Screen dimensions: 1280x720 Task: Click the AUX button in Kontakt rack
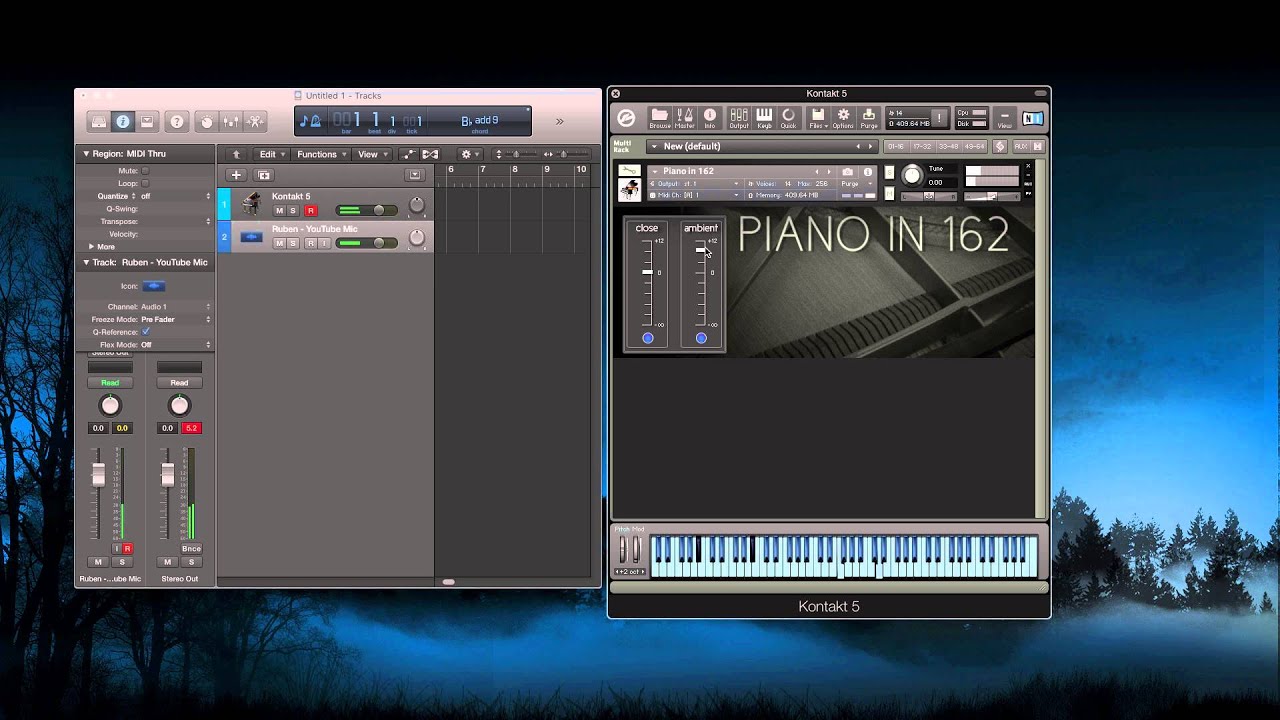(1021, 146)
